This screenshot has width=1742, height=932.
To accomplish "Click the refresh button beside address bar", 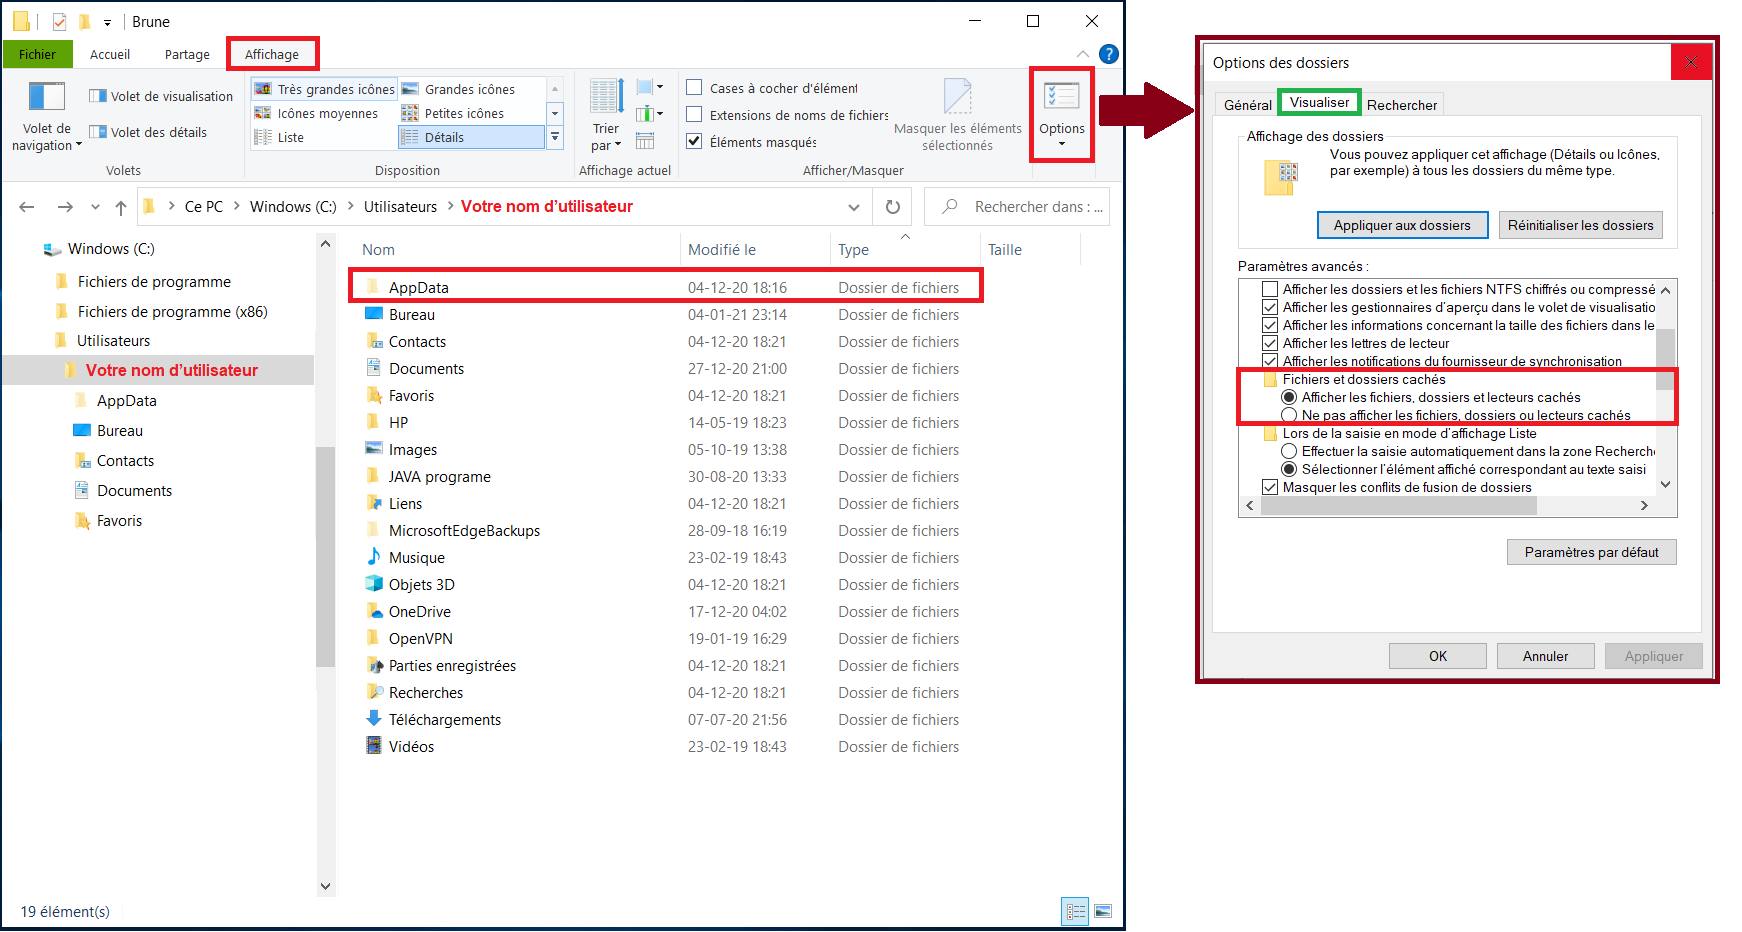I will click(x=893, y=207).
